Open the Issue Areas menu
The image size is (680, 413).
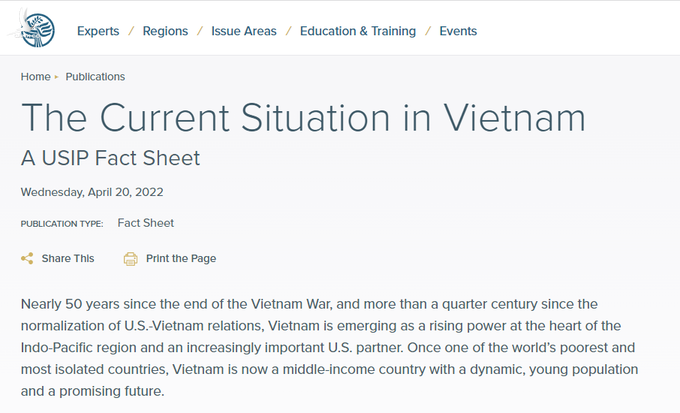[x=244, y=31]
